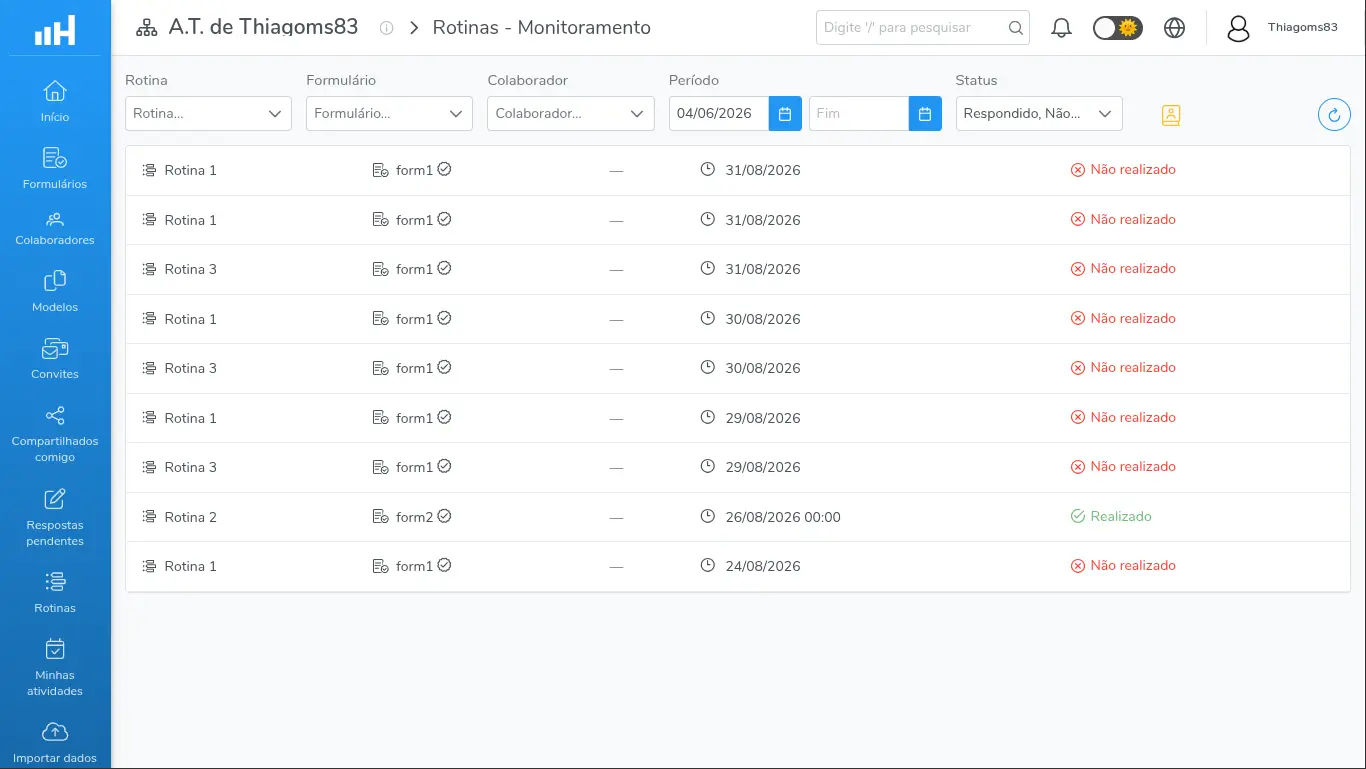Expand the Formulário filter dropdown

389,113
